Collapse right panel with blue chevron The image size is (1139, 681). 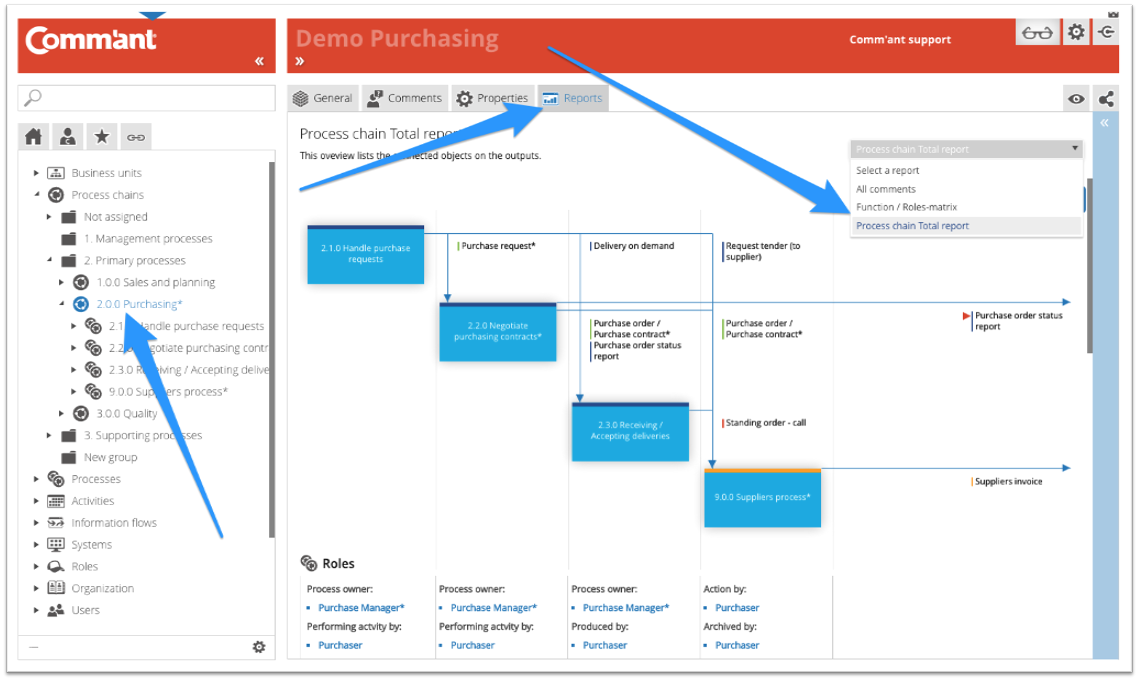pos(1104,123)
